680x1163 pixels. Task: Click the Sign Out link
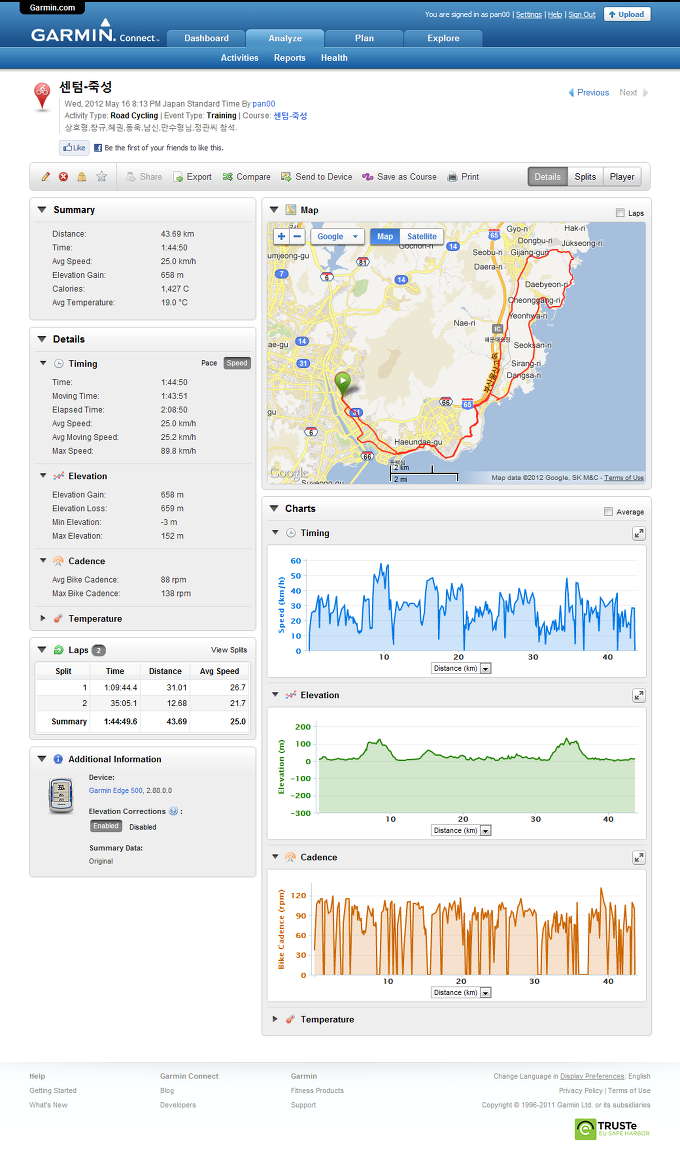click(582, 15)
